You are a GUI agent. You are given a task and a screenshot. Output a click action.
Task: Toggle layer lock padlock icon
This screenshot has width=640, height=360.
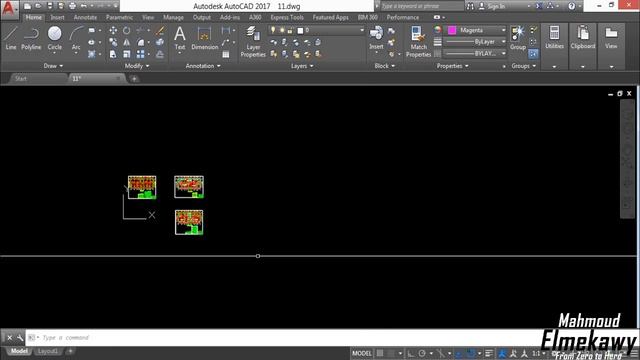click(290, 30)
